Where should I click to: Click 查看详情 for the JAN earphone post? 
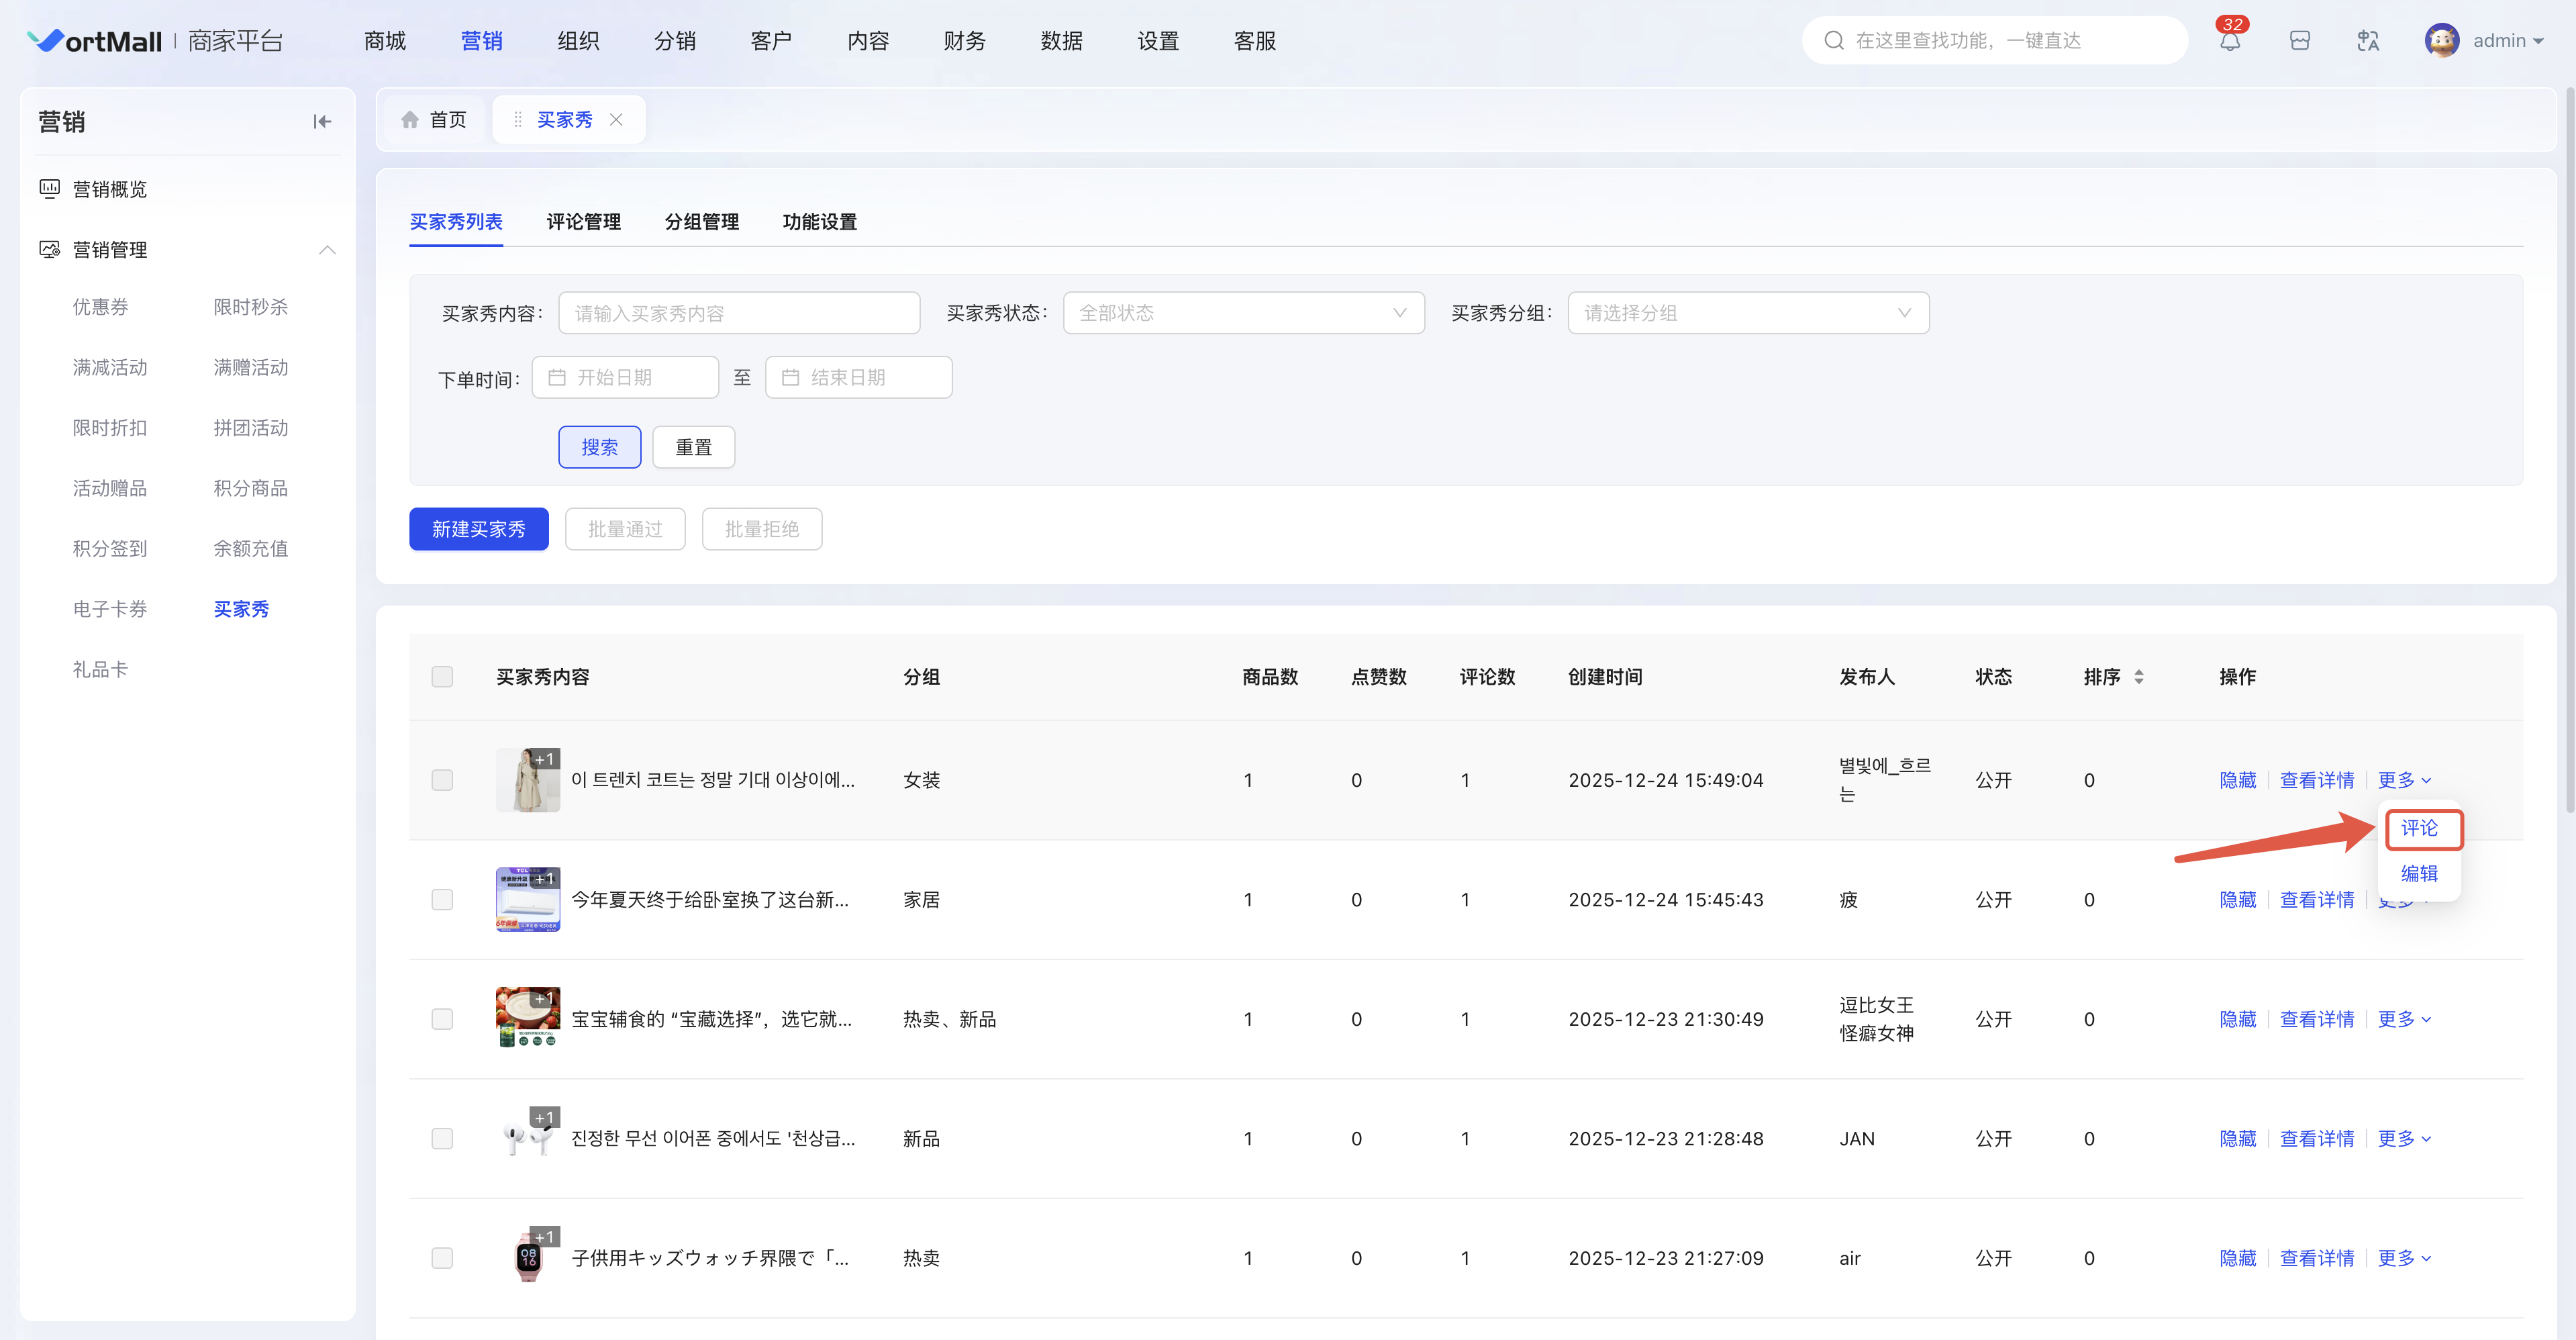(x=2316, y=1138)
